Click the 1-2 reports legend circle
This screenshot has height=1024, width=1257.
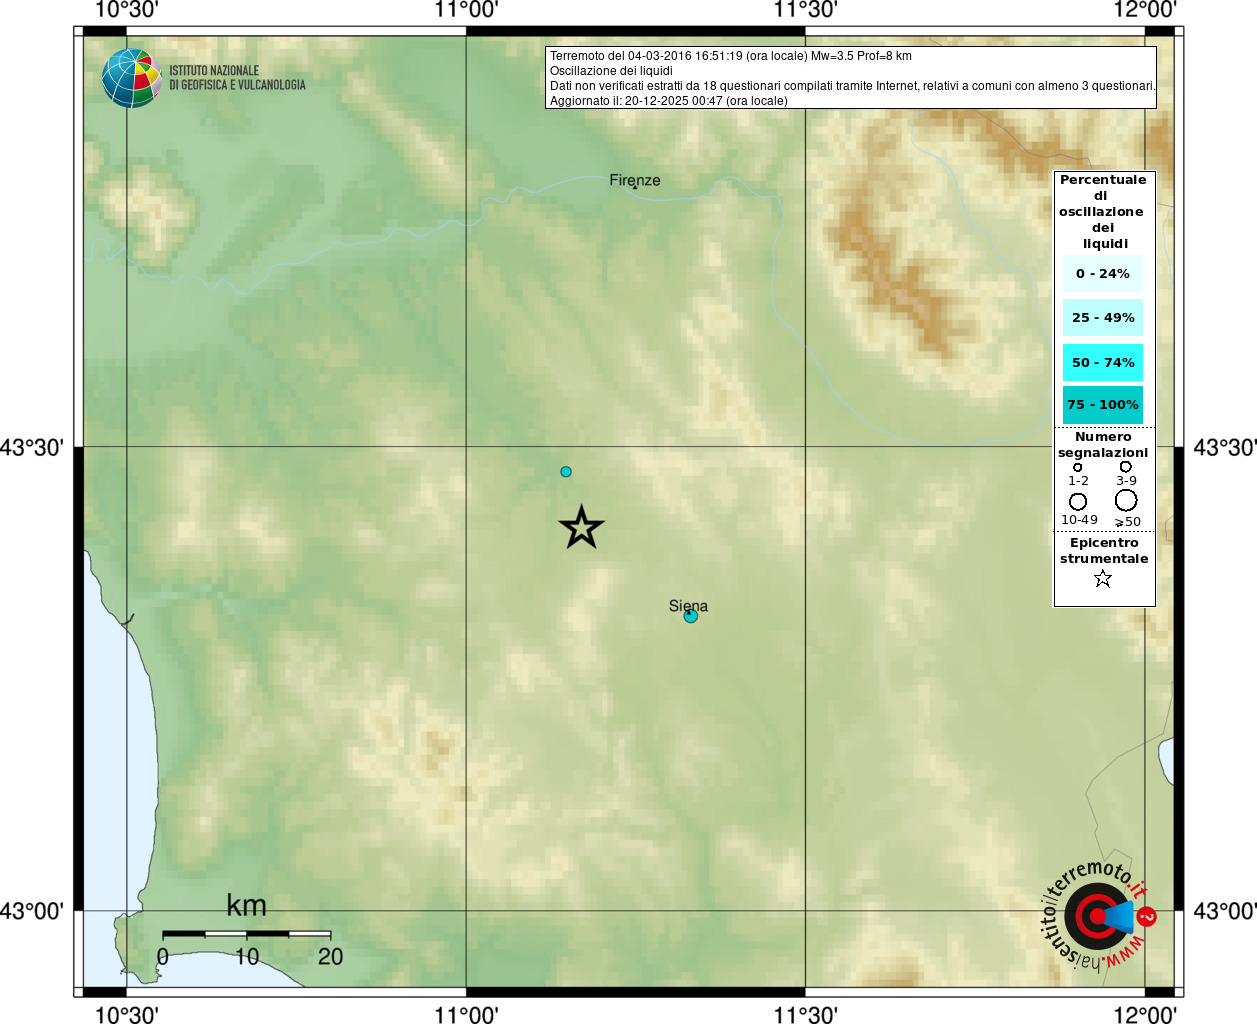1077,467
